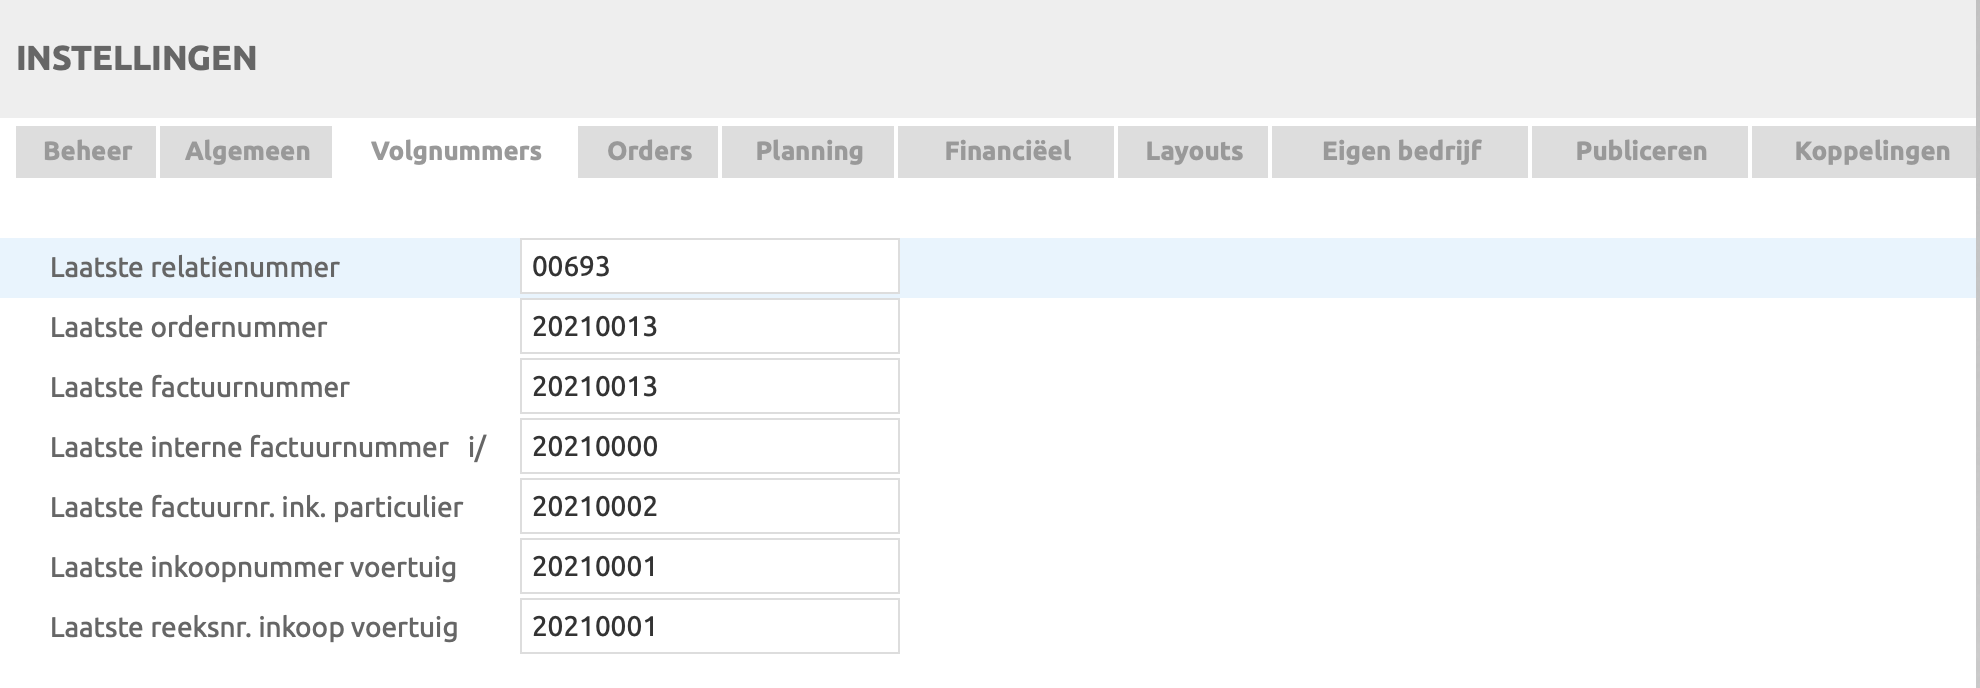Click the 'Laatste relatienummer' label text
This screenshot has height=688, width=1980.
pos(195,268)
